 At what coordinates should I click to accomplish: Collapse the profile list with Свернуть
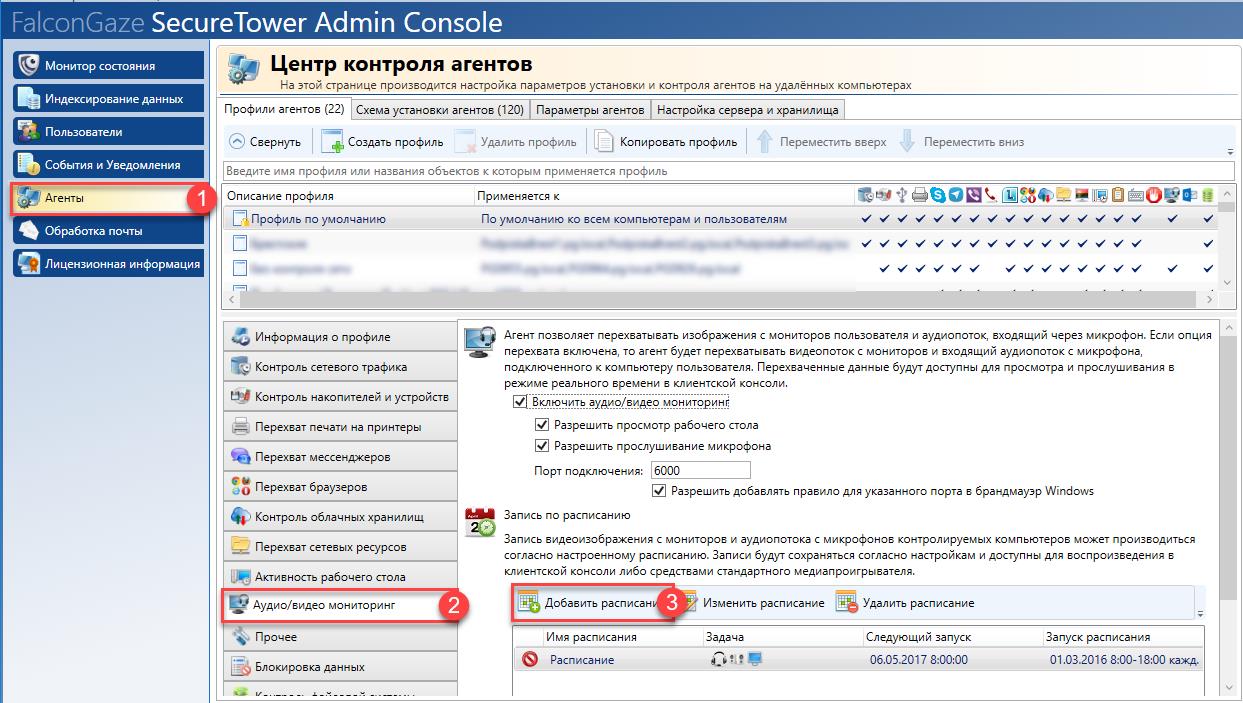click(265, 142)
